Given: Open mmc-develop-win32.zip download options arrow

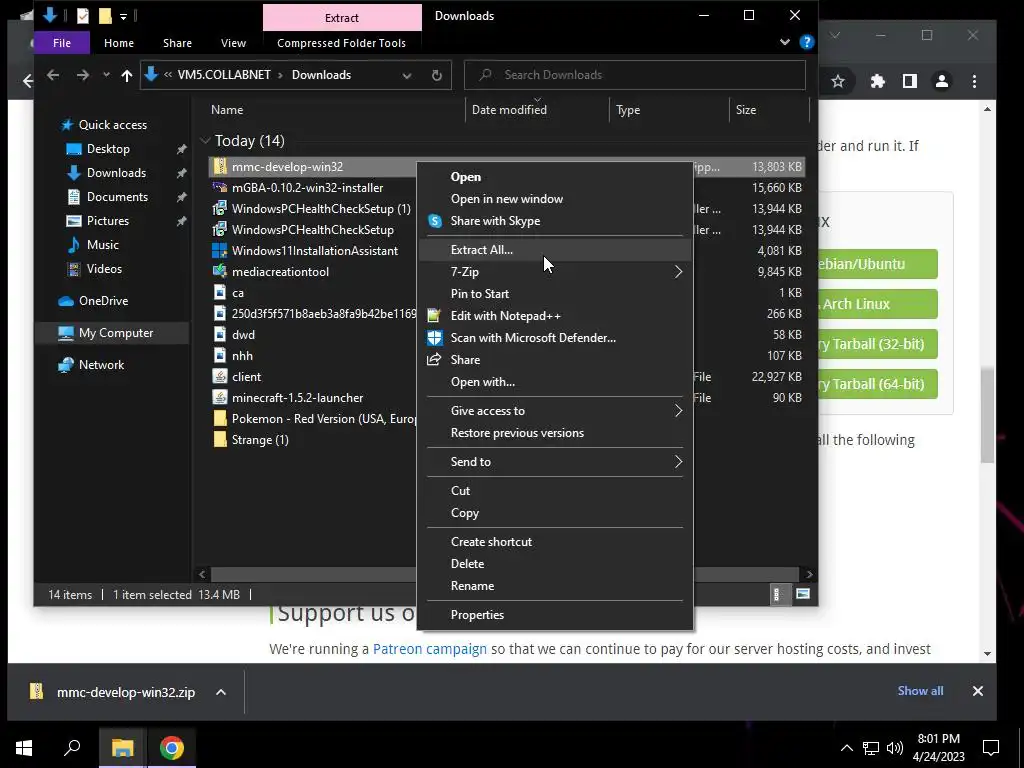Looking at the screenshot, I should pos(221,692).
